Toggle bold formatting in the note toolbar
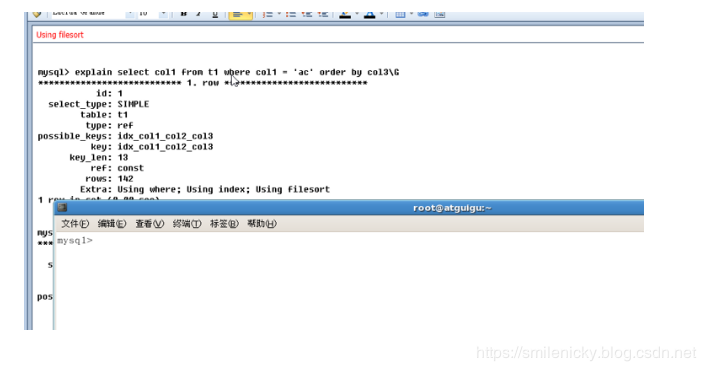This screenshot has height=371, width=706. tap(184, 14)
